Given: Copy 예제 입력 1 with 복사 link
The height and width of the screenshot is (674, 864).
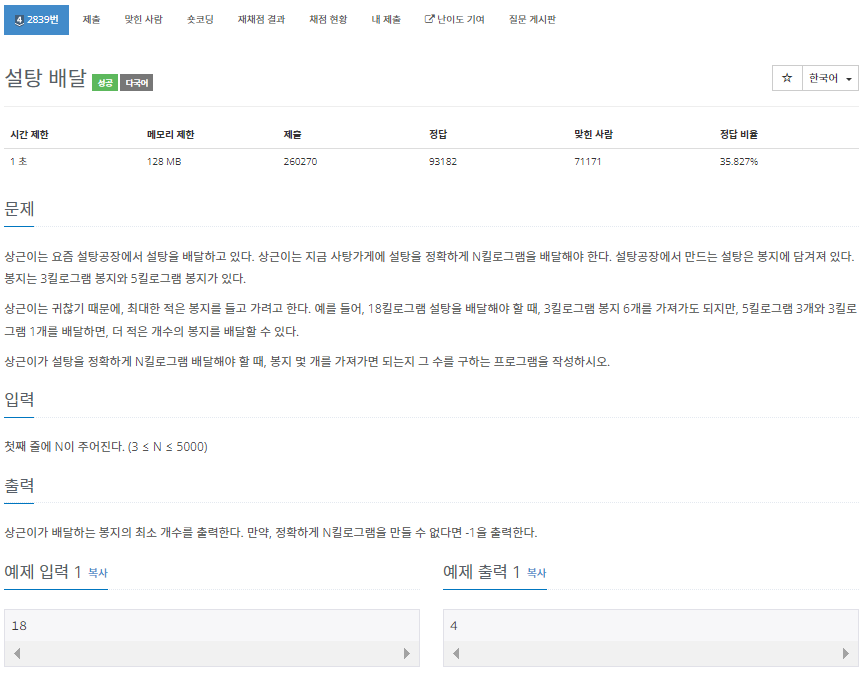Looking at the screenshot, I should coord(98,573).
